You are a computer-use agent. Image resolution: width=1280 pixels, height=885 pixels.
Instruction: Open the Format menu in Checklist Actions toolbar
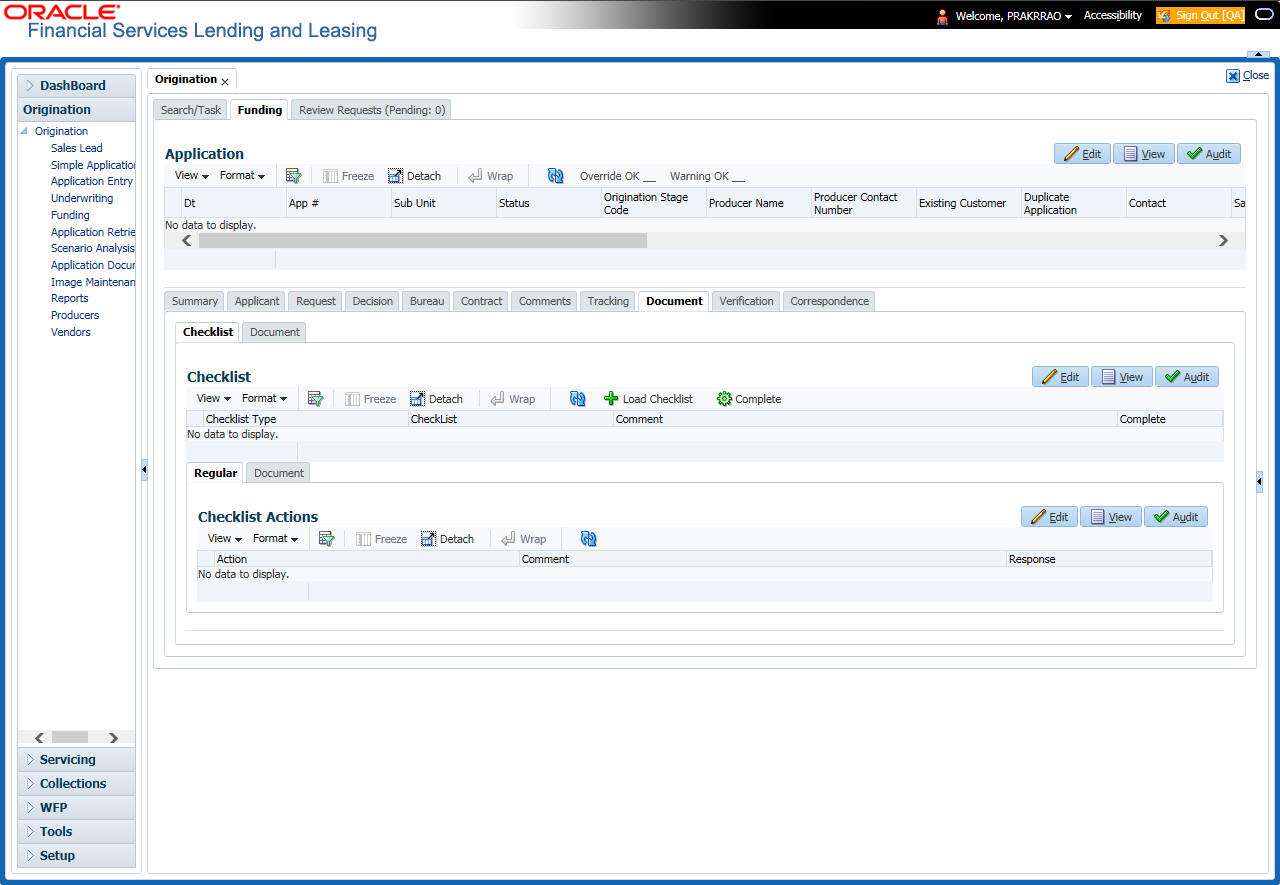[275, 538]
